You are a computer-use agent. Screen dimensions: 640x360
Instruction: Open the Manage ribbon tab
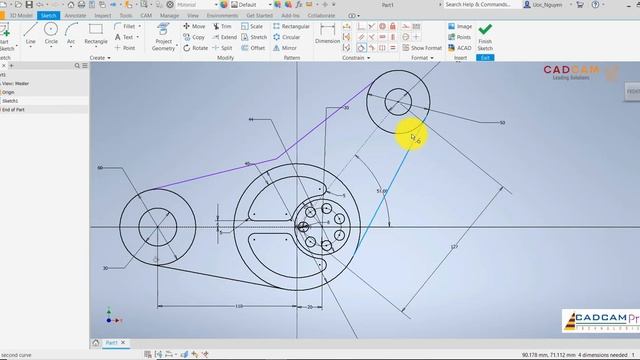point(169,16)
